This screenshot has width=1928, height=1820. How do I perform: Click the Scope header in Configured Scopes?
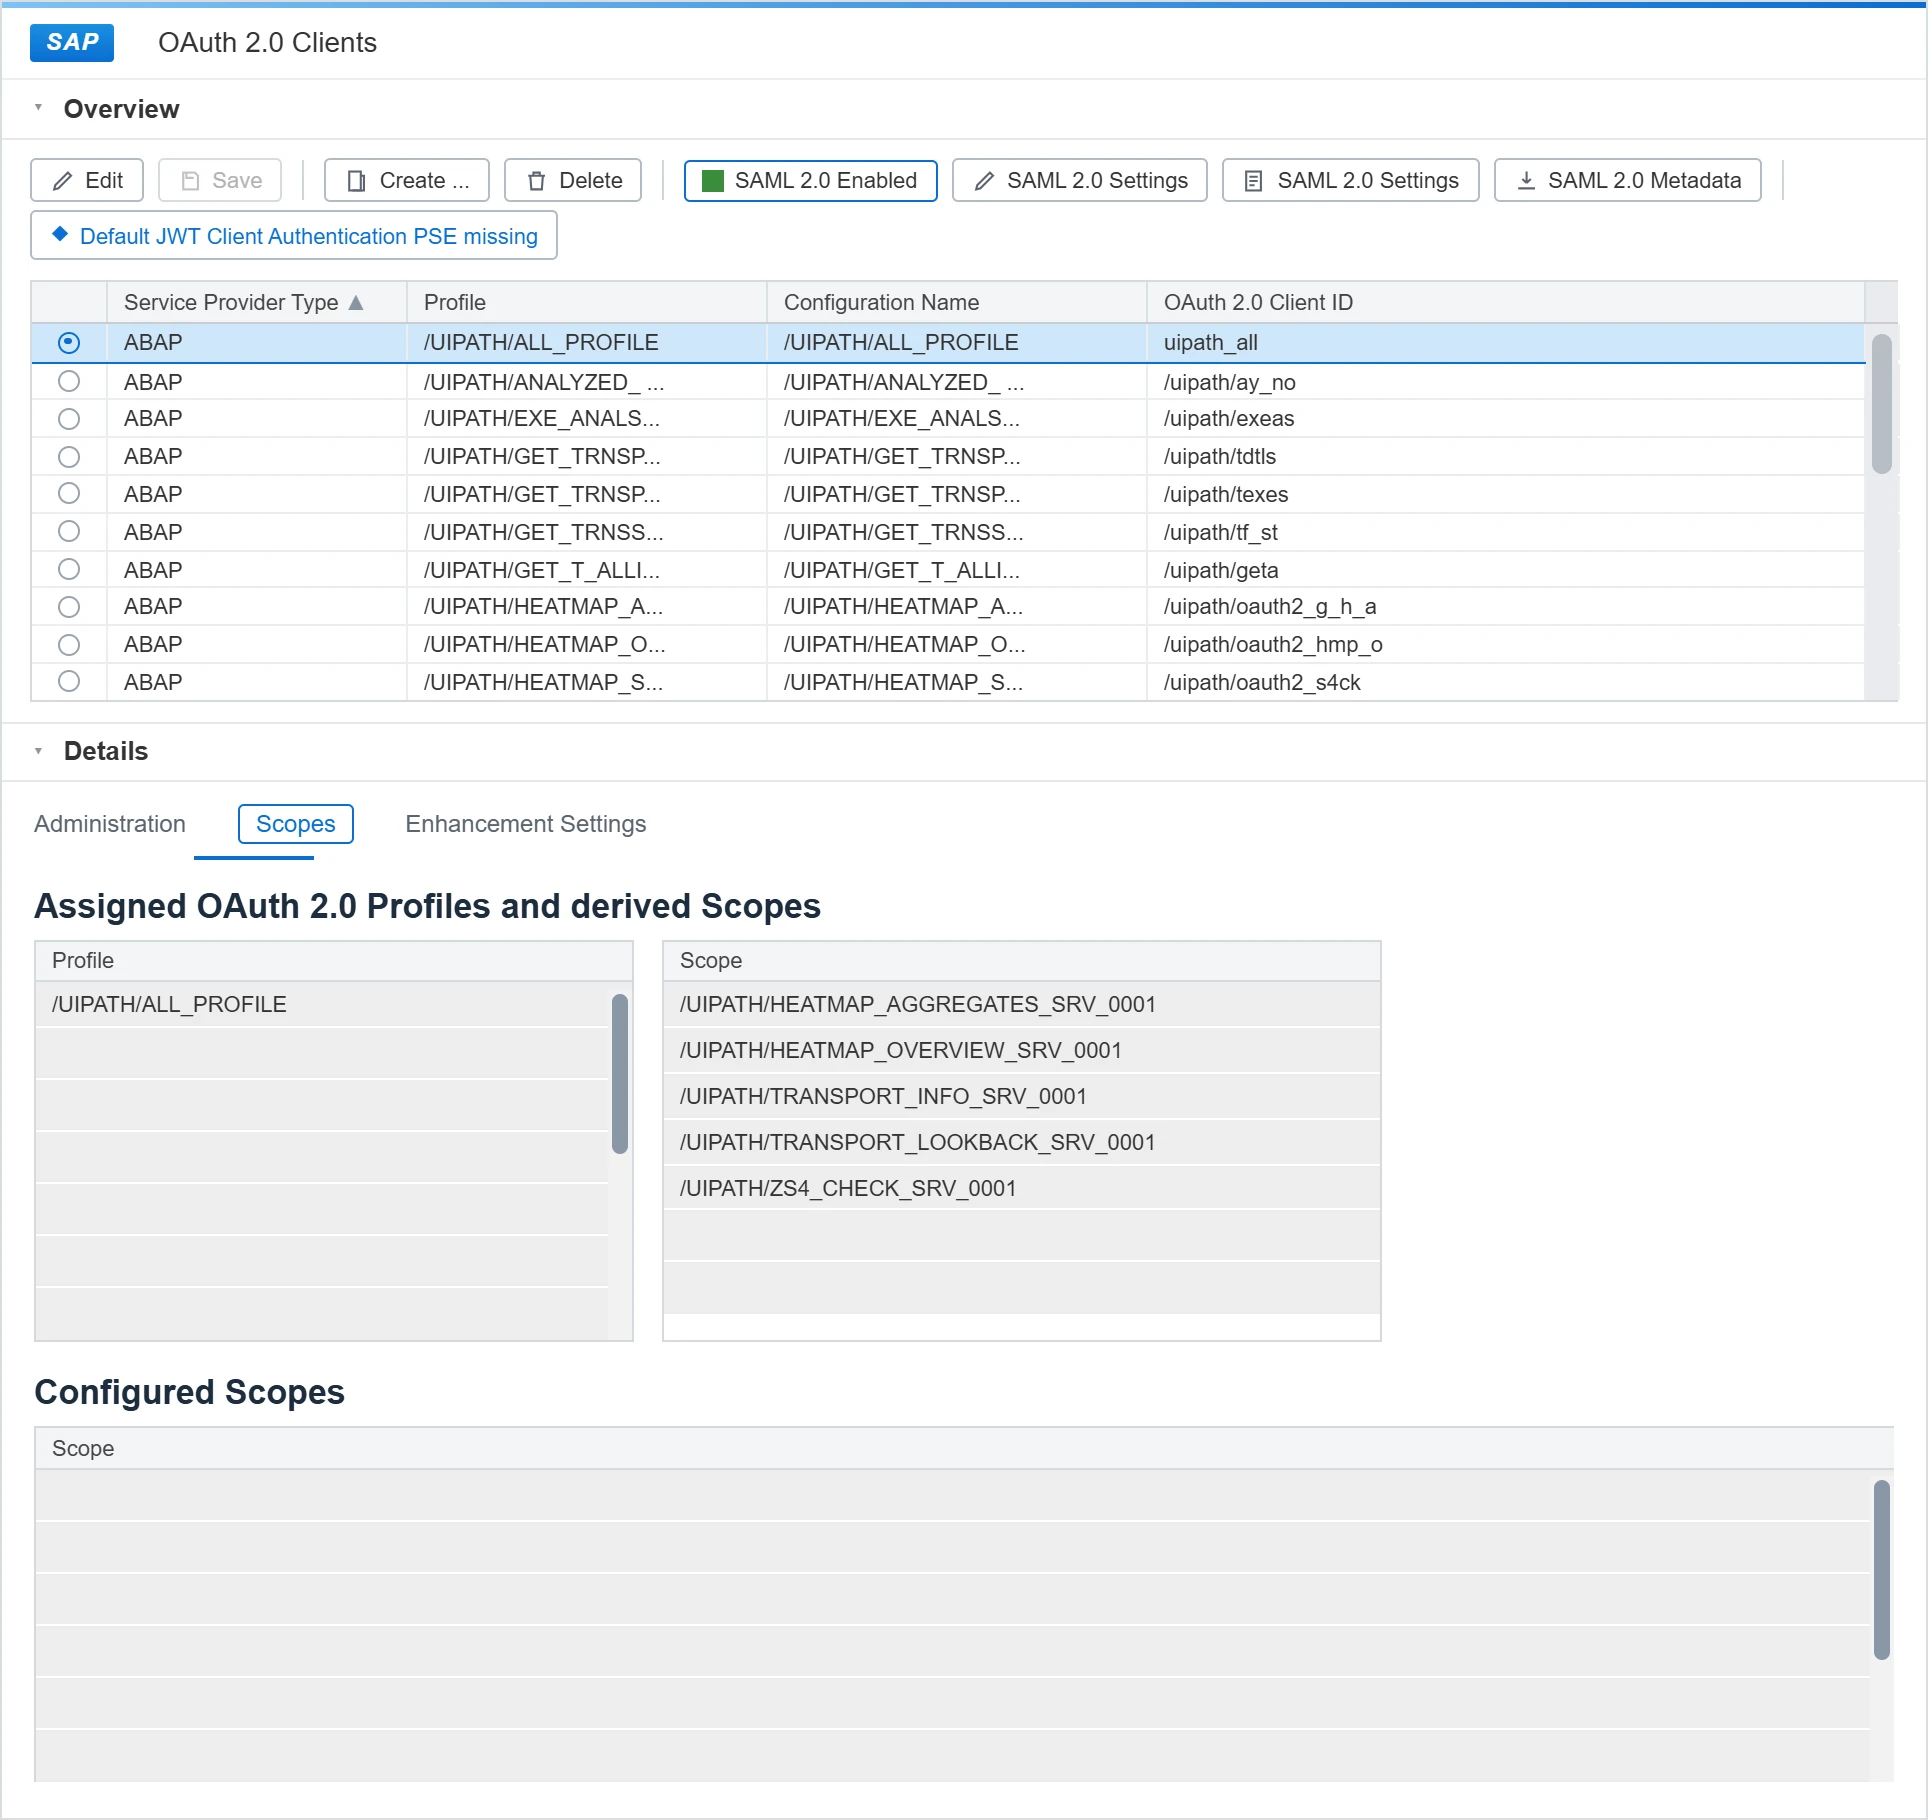coord(964,1448)
